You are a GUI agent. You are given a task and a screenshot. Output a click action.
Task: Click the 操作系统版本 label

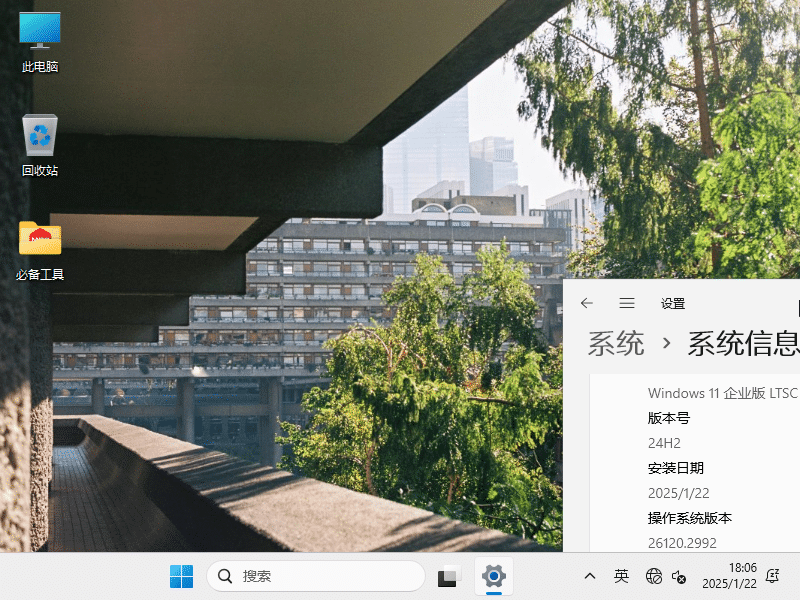(690, 518)
